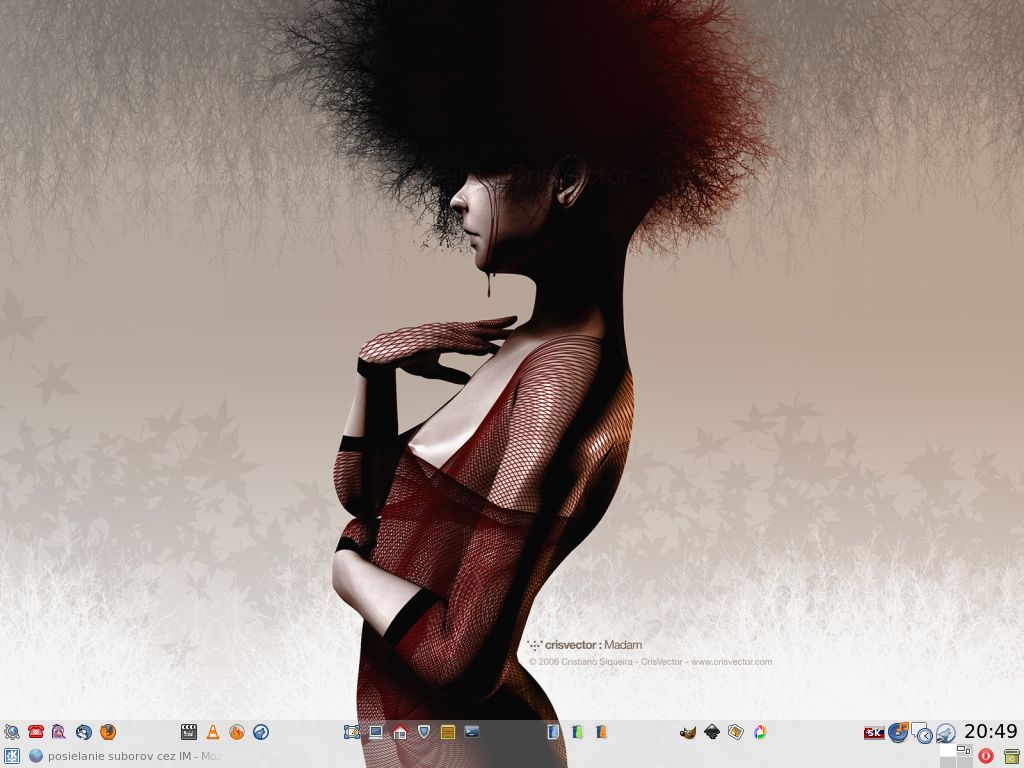Open the KDE application launcher menu
Image resolution: width=1024 pixels, height=768 pixels.
(12, 756)
